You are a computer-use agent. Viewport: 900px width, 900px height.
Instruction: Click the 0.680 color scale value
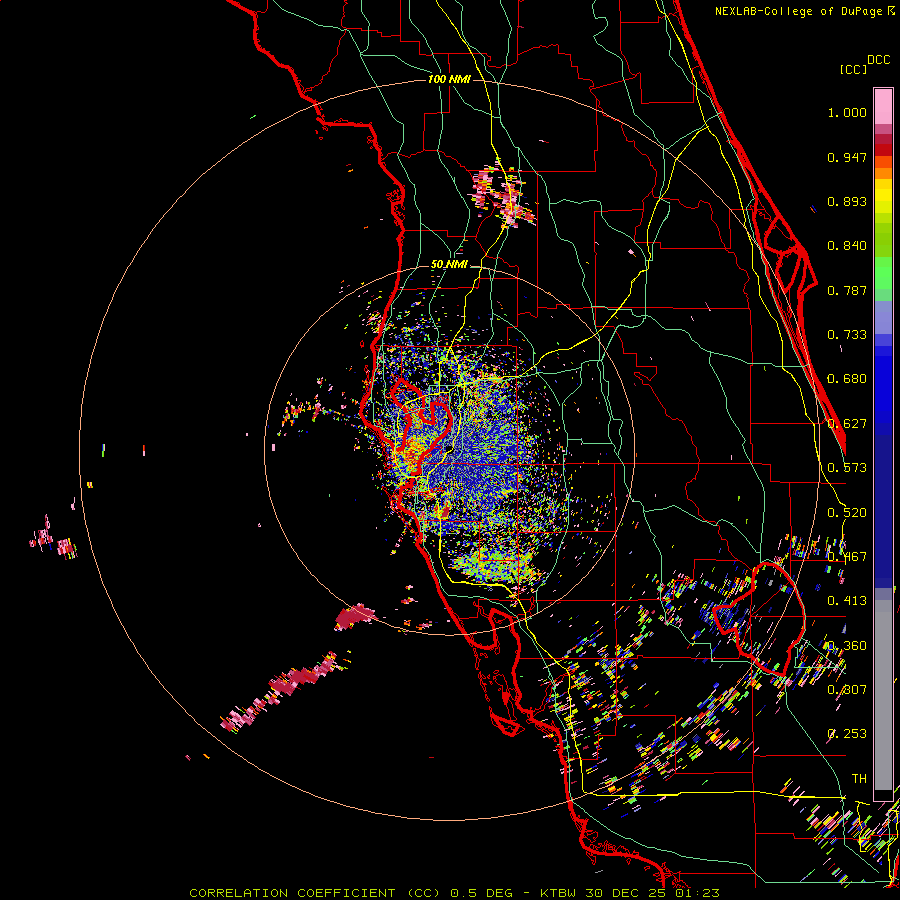point(847,379)
